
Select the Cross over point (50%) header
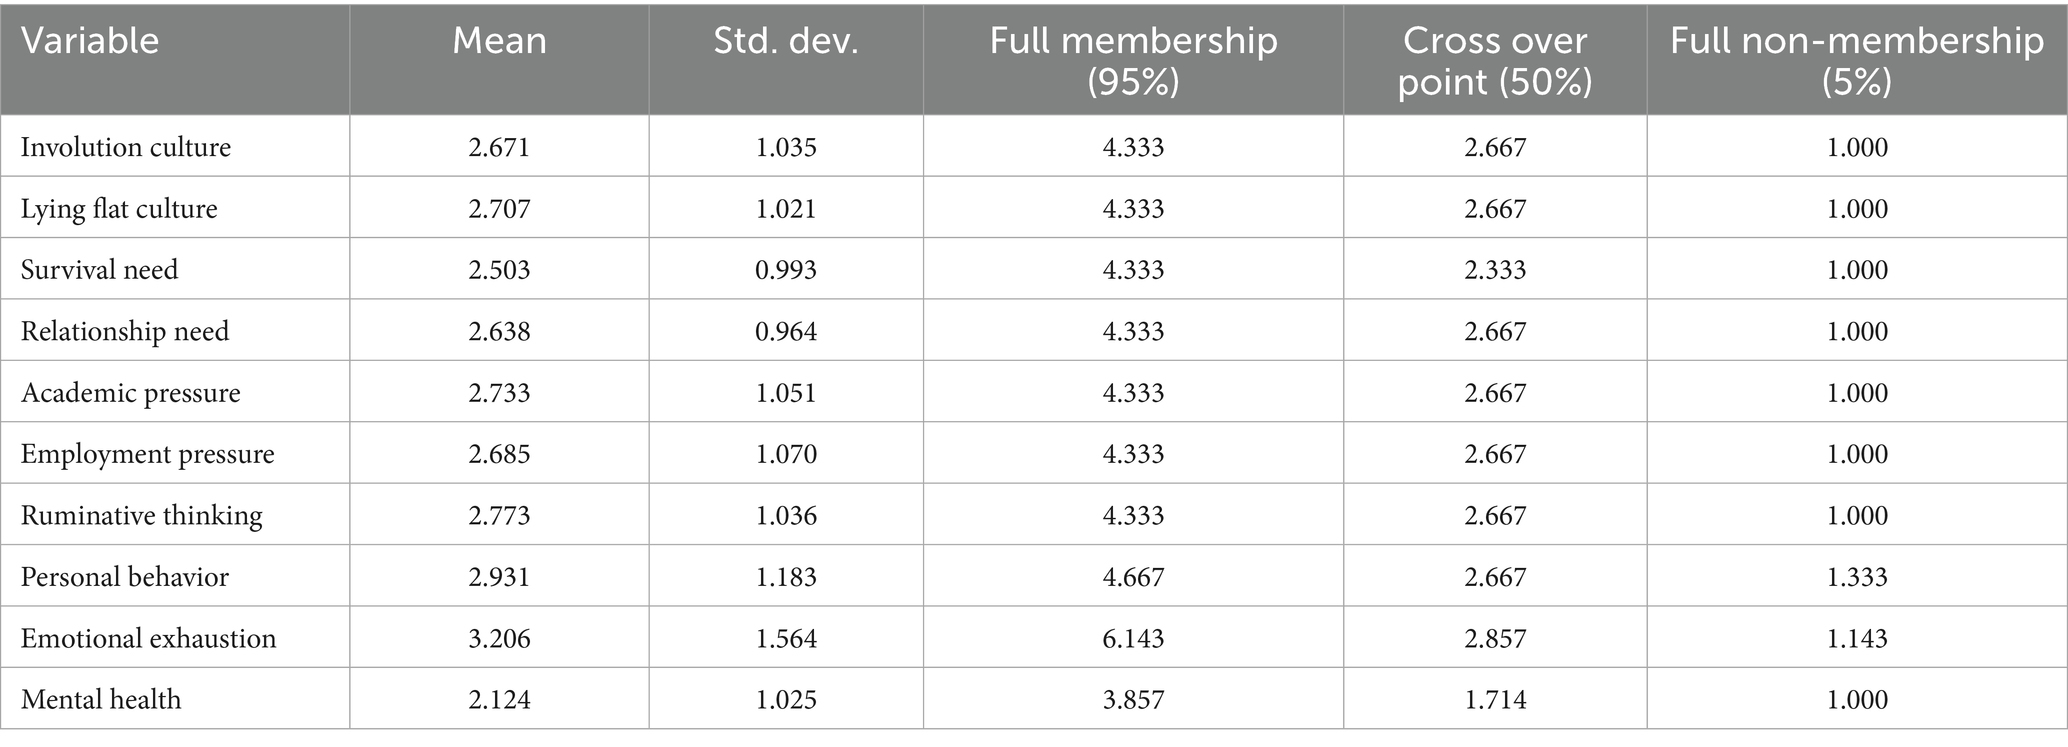click(1495, 60)
